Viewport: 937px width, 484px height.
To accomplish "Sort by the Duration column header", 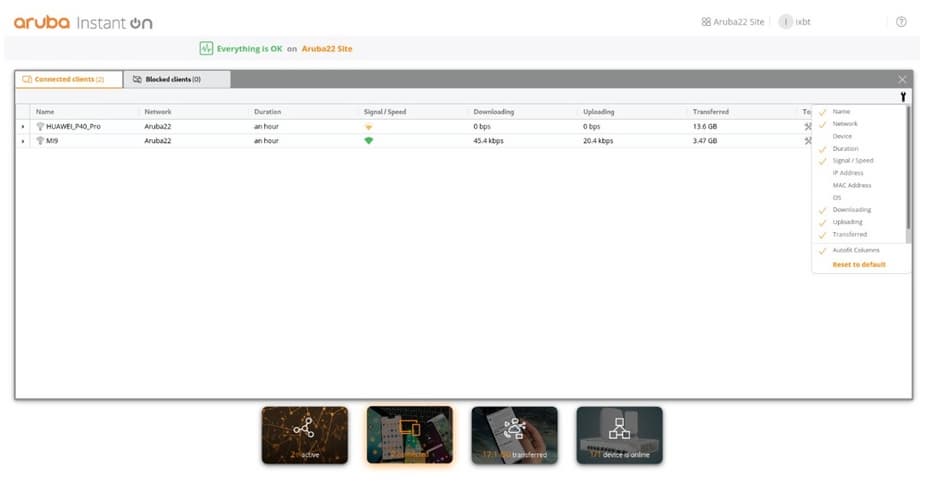I will (267, 112).
